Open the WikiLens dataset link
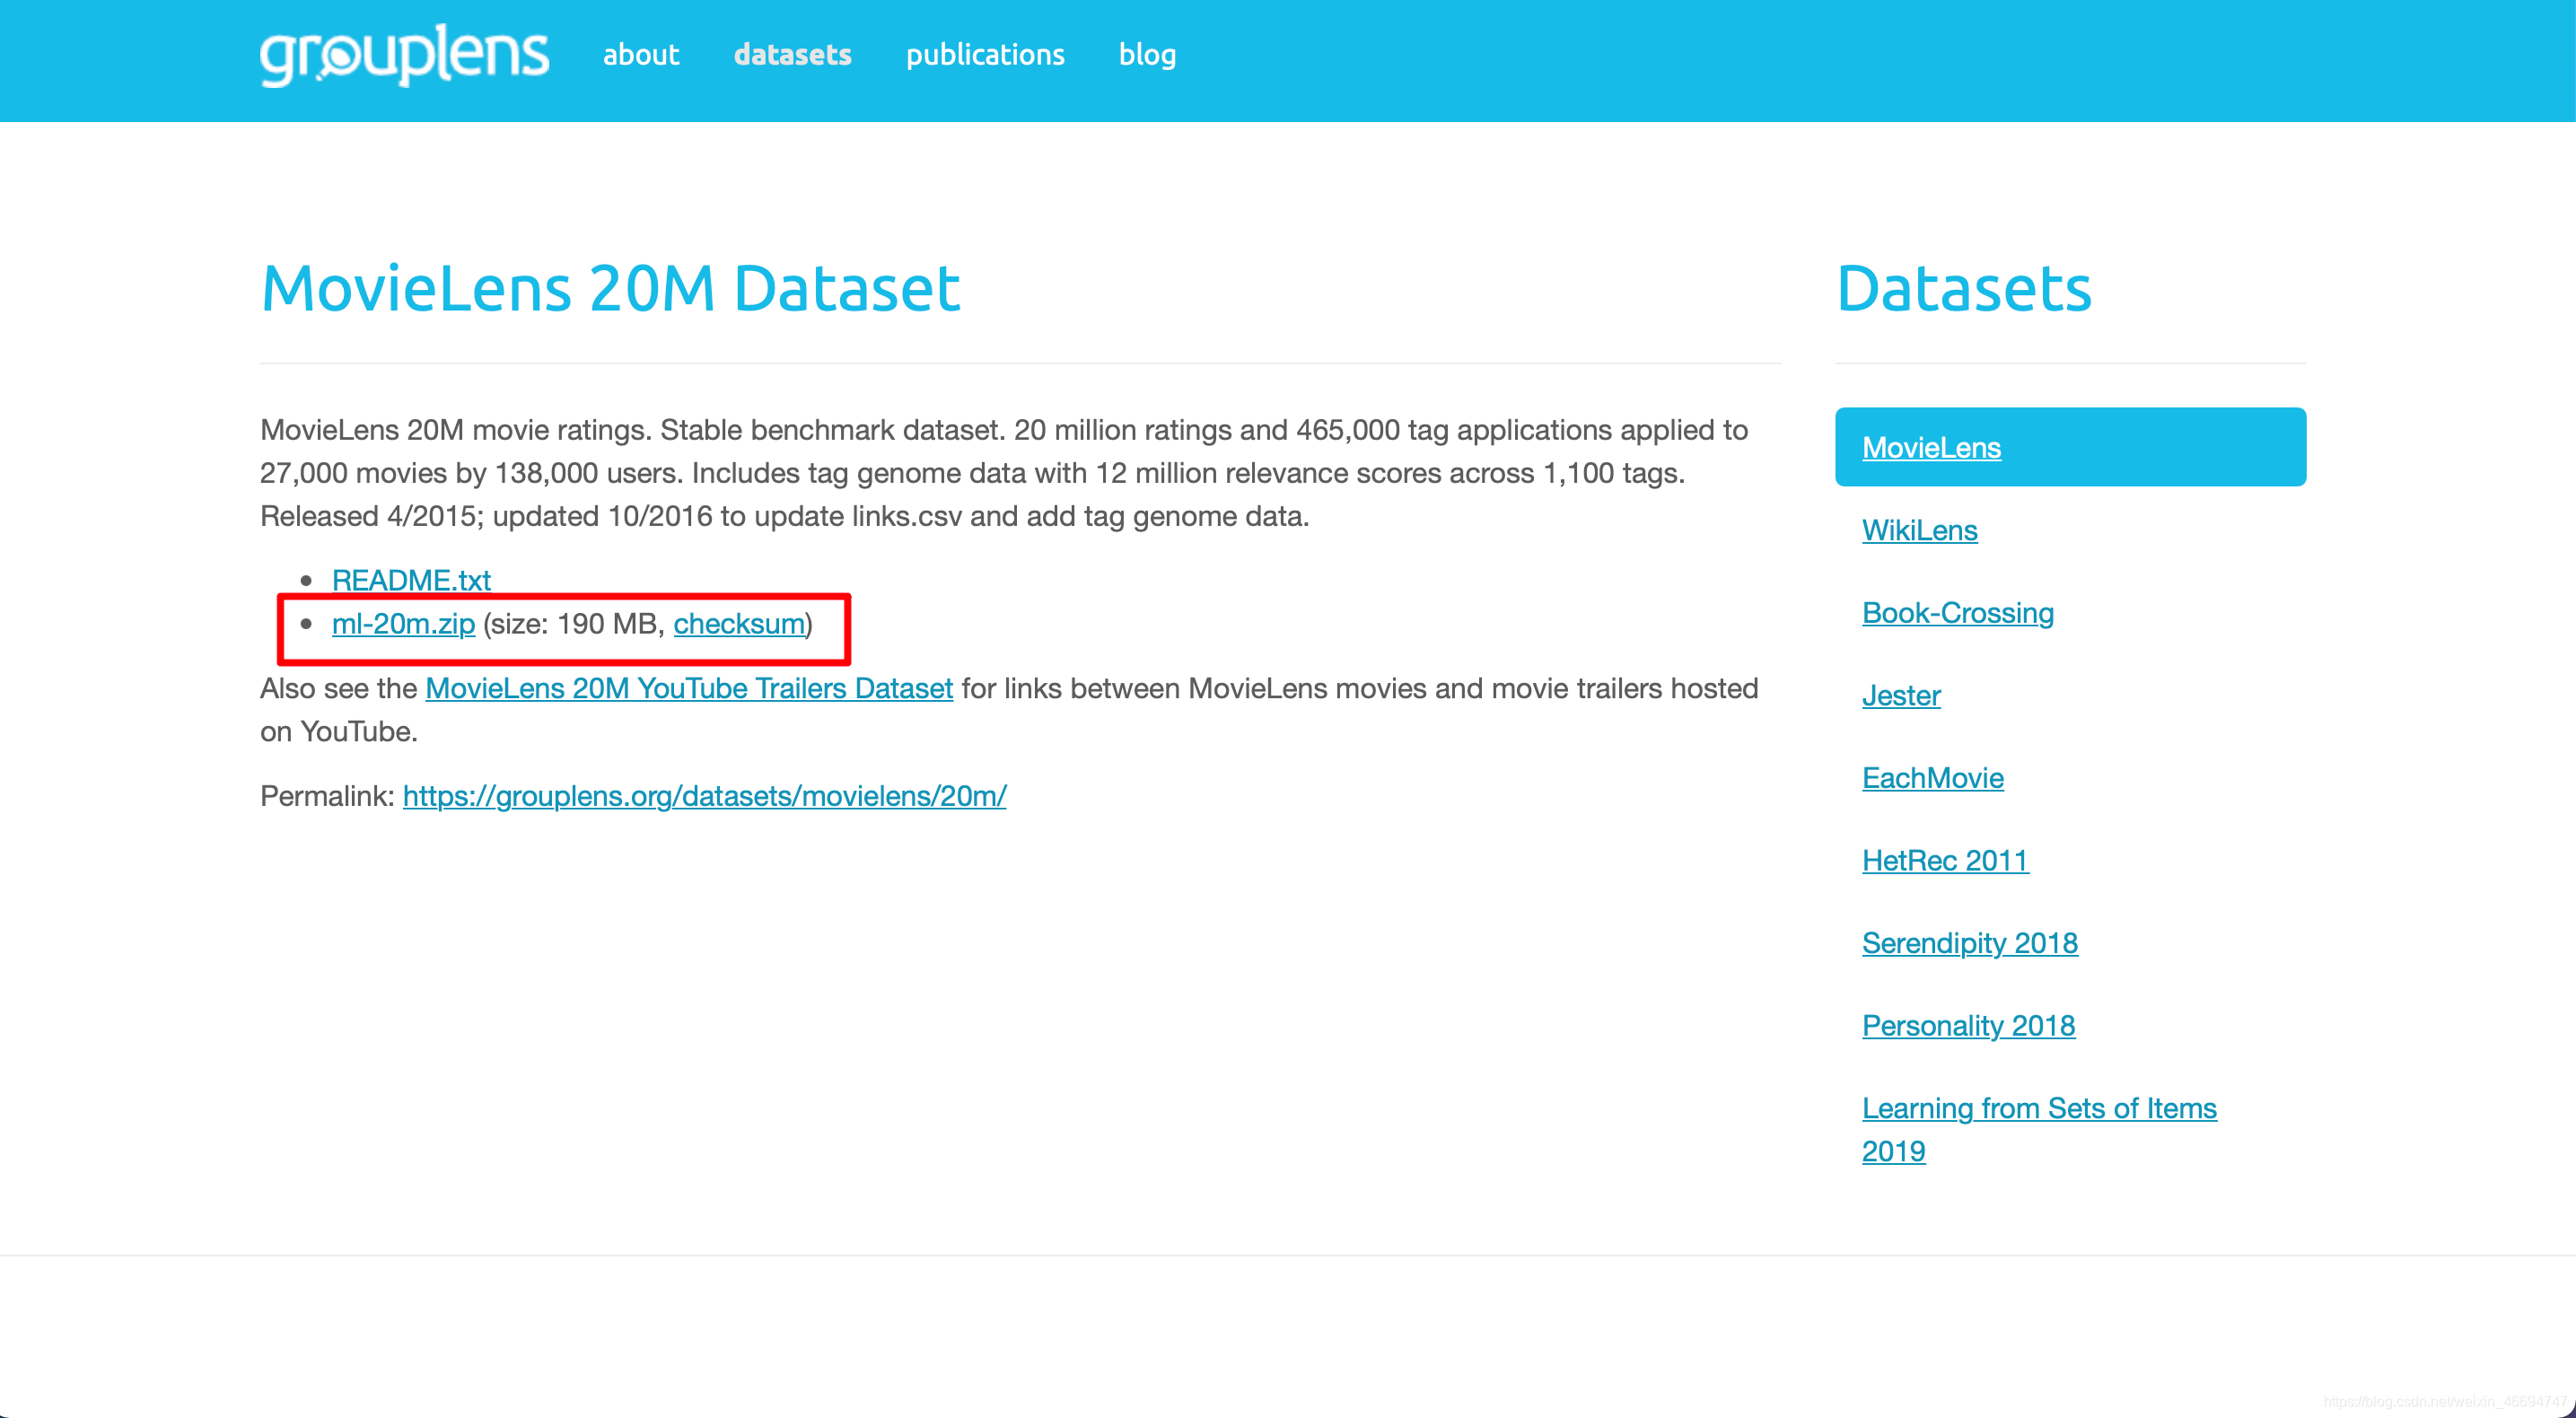Screen dimensions: 2576x1418 point(1919,530)
